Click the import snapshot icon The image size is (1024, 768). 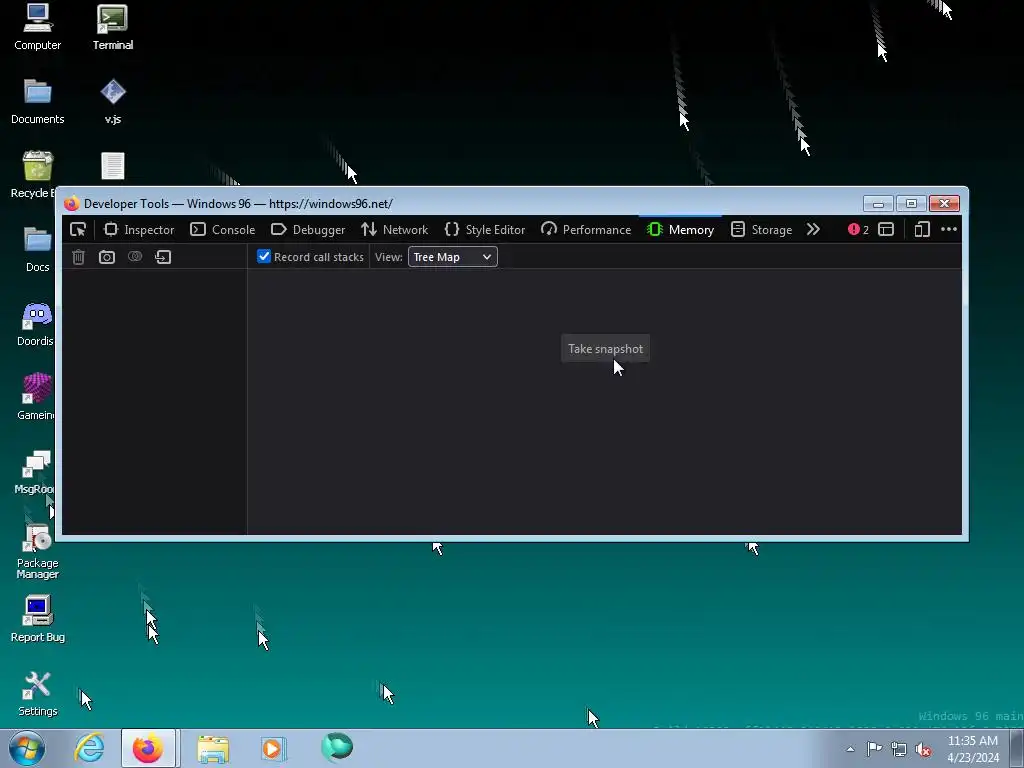163,257
